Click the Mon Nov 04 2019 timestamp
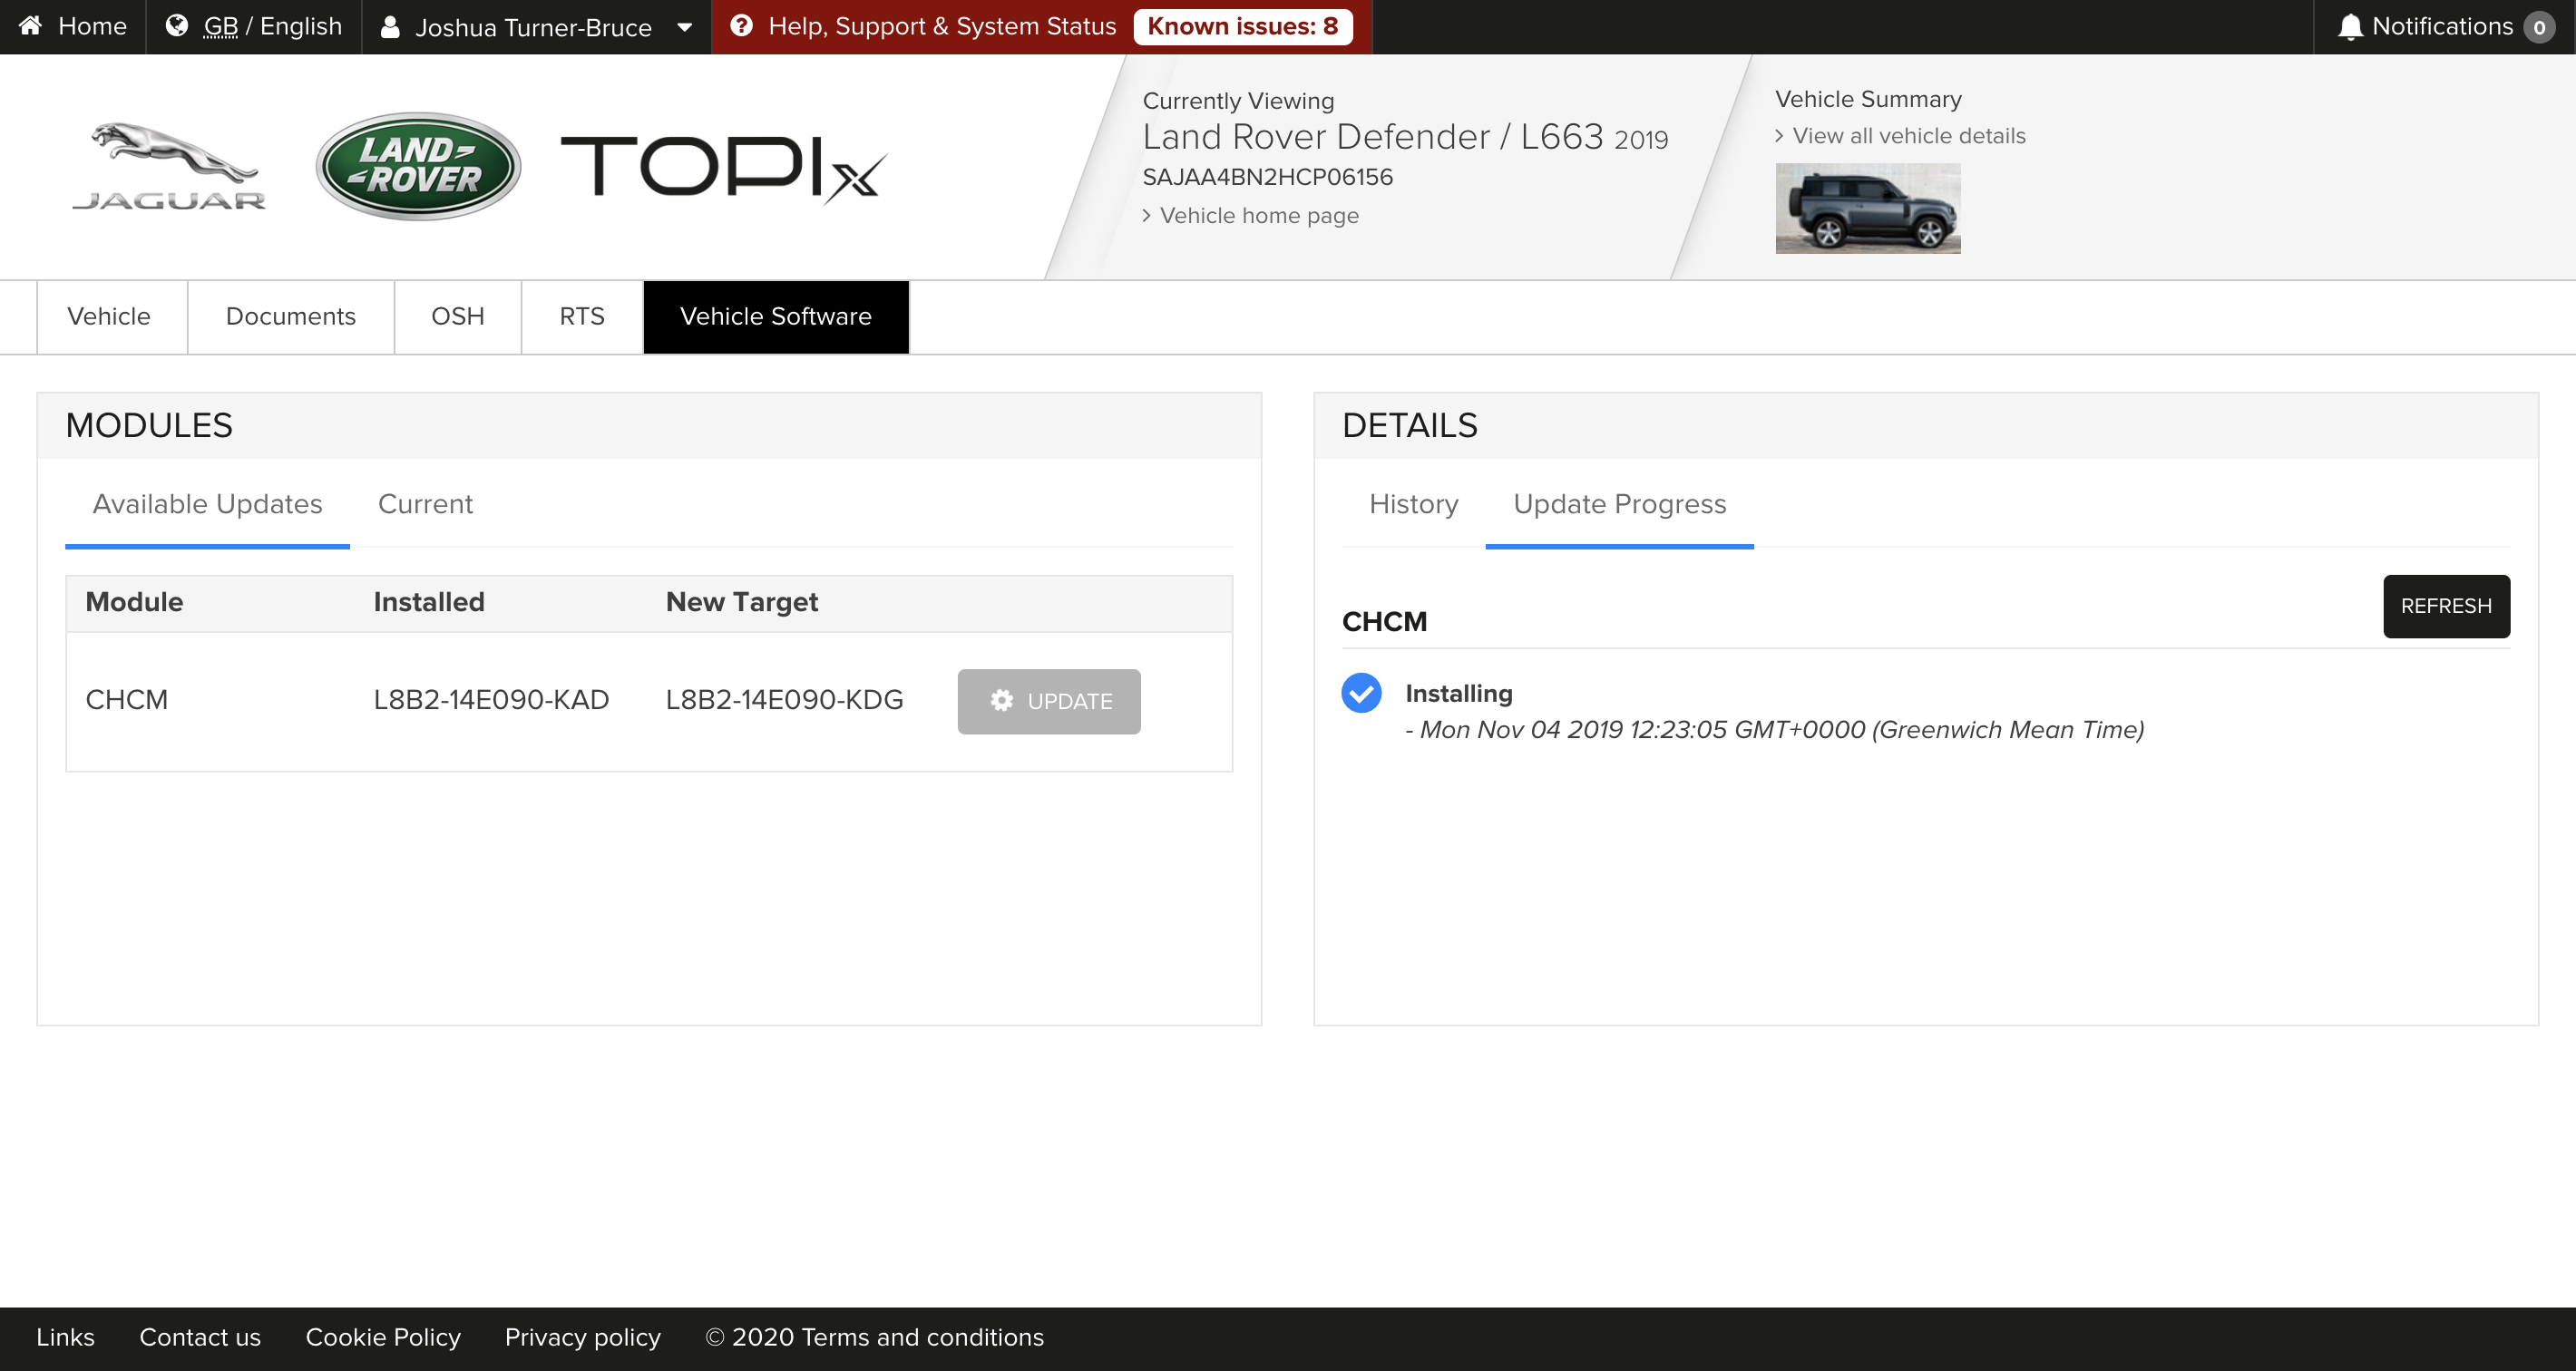The image size is (2576, 1371). (1775, 730)
